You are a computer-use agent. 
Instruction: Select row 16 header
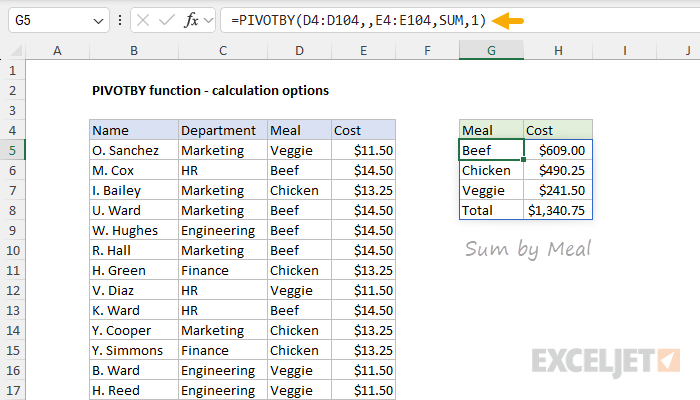pyautogui.click(x=12, y=371)
